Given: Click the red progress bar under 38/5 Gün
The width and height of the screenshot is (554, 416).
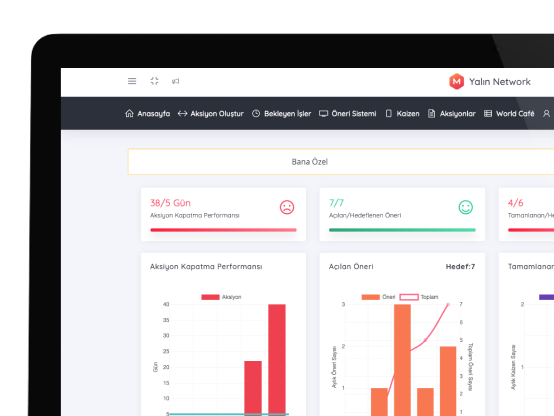Looking at the screenshot, I should pyautogui.click(x=223, y=230).
